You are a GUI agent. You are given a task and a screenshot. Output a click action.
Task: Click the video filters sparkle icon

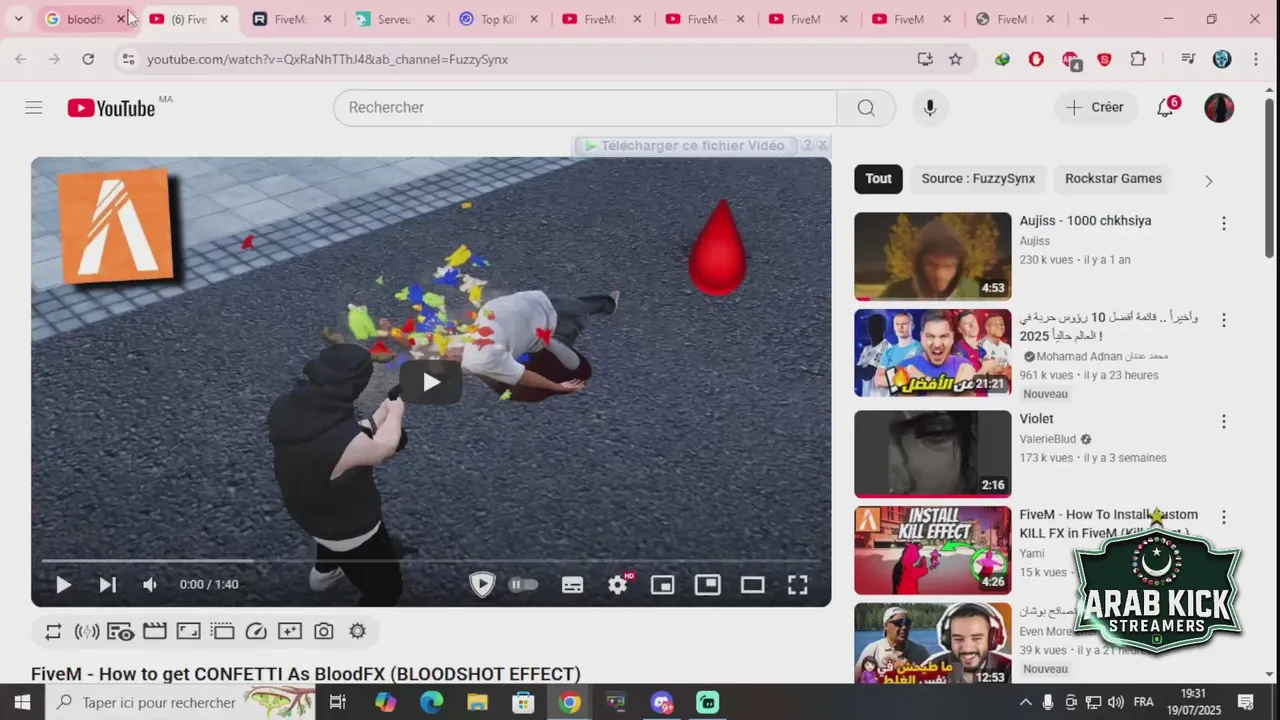290,631
